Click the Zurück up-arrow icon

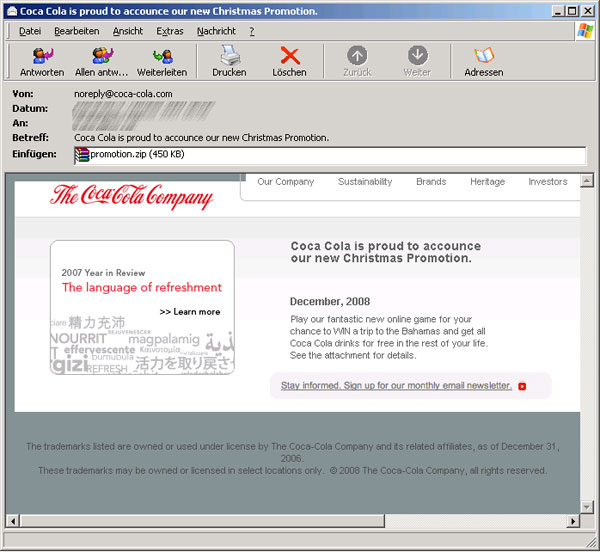[x=357, y=55]
